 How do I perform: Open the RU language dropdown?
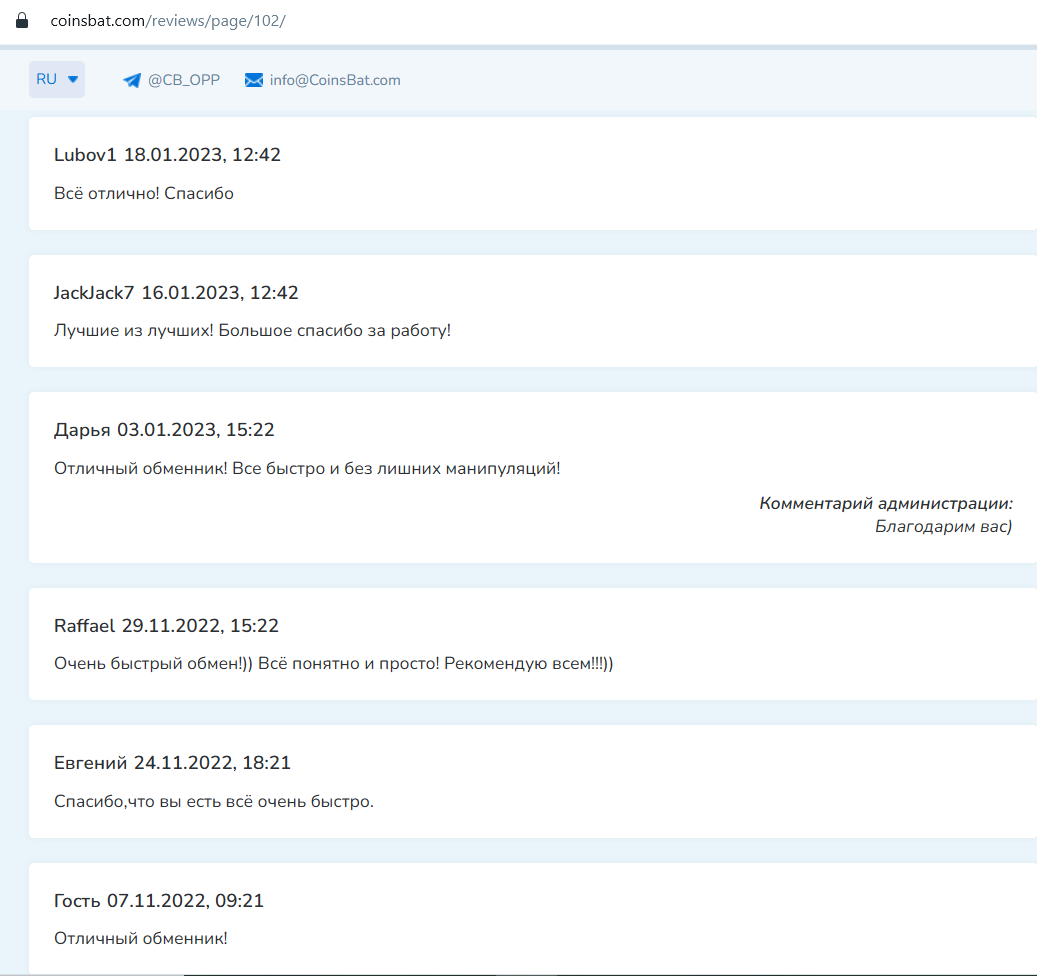pos(57,80)
